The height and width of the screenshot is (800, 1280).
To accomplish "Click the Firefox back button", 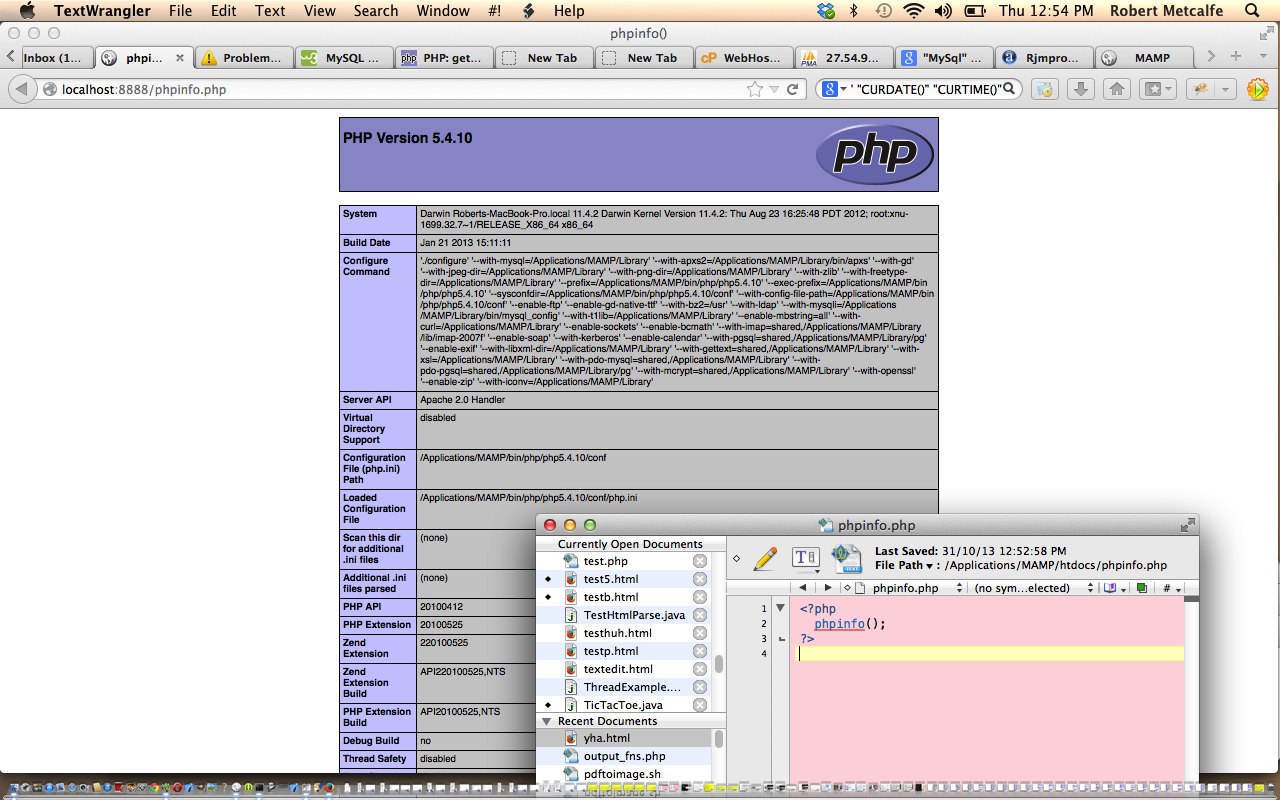I will point(22,89).
